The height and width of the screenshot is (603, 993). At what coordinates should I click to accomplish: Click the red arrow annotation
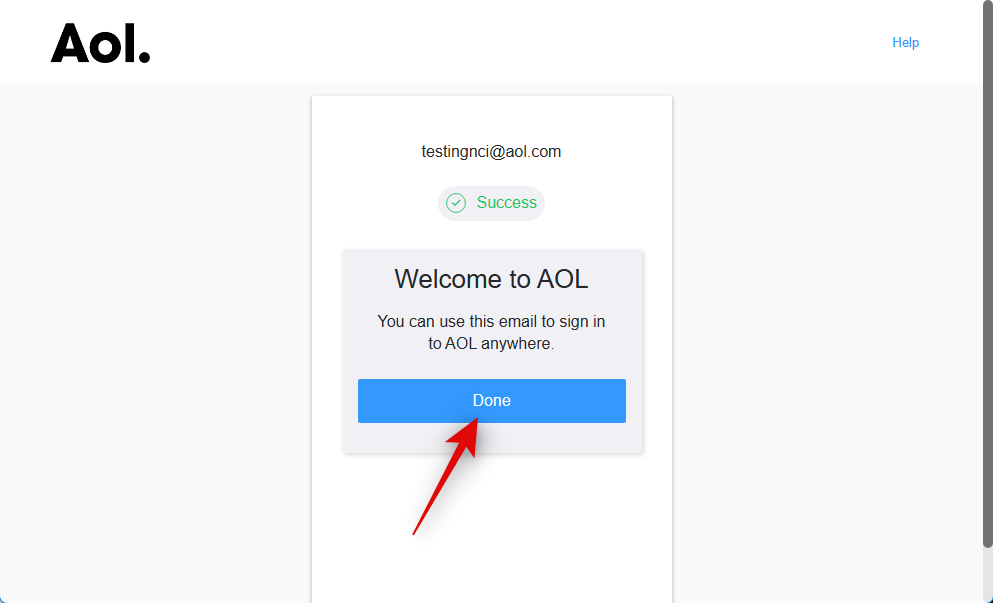point(445,475)
